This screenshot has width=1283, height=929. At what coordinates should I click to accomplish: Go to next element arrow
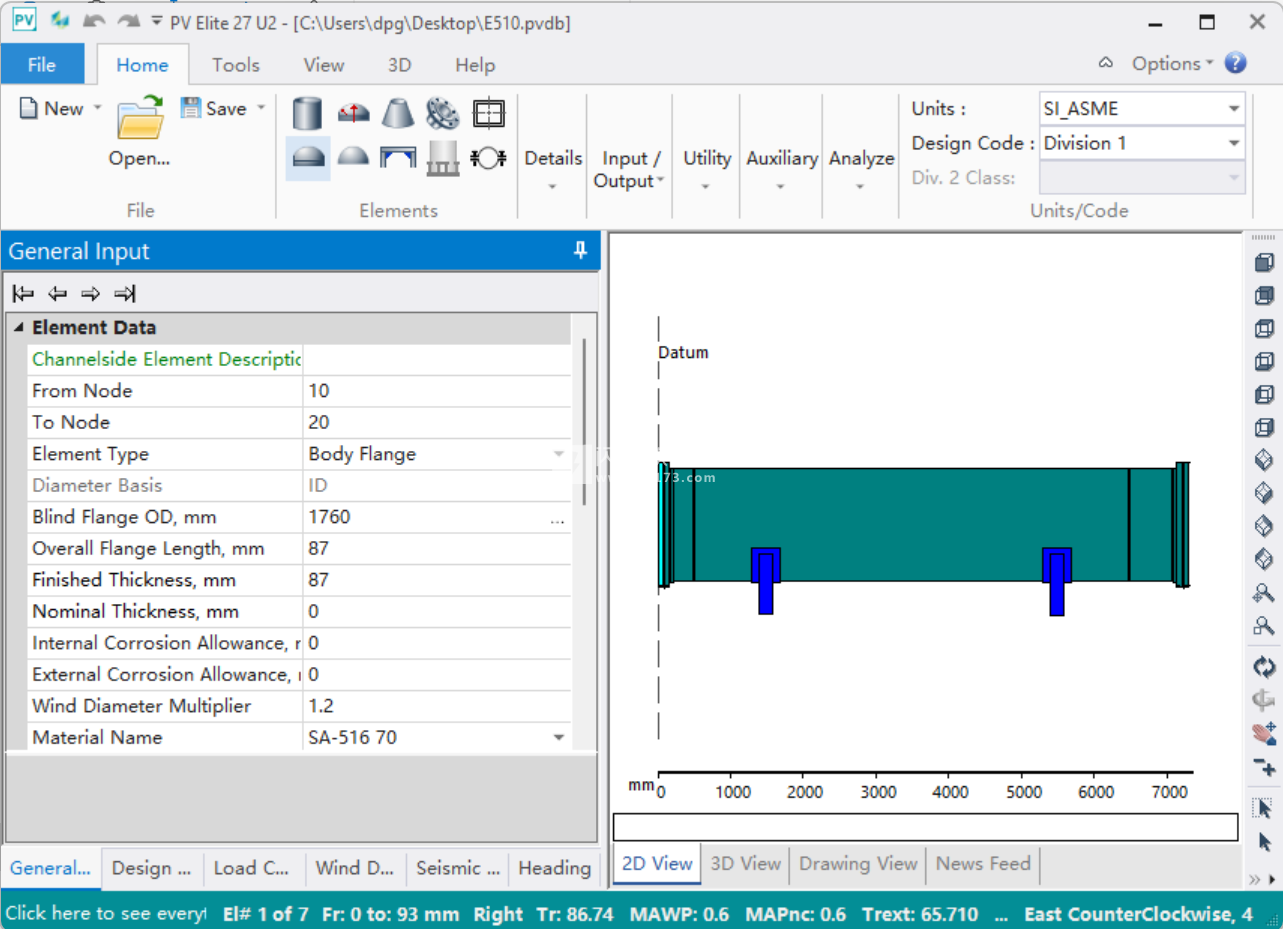91,293
